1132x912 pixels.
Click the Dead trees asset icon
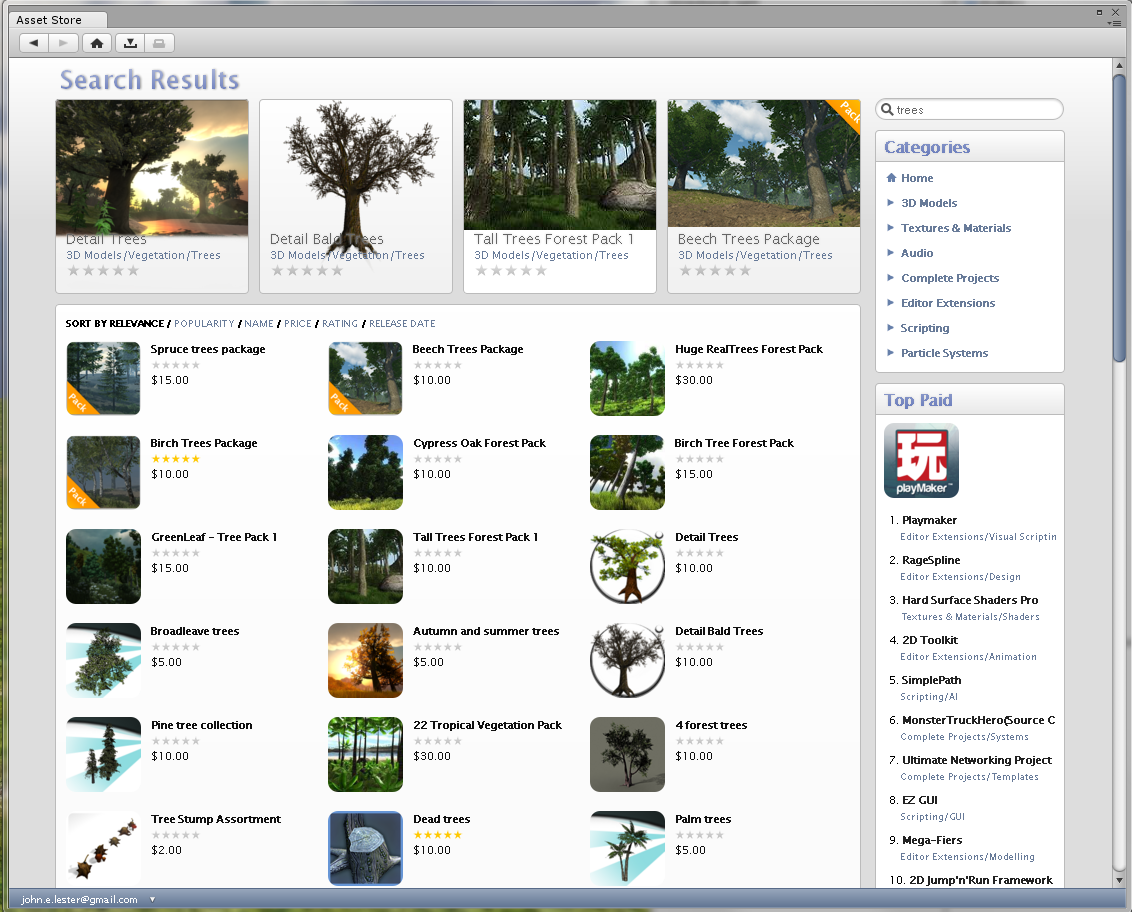[365, 848]
